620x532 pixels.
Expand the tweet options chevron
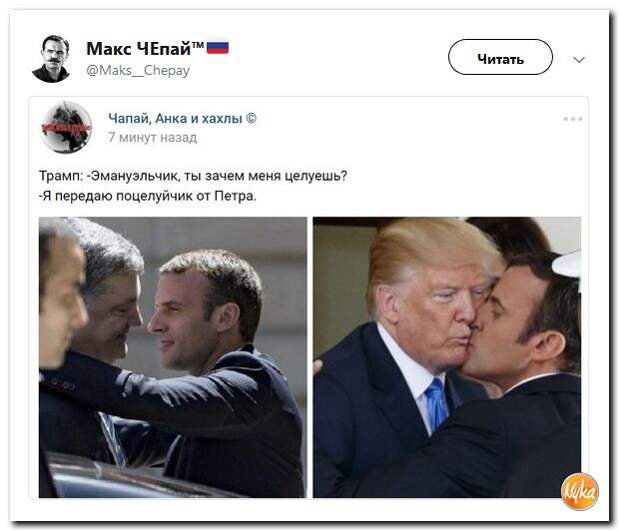(x=578, y=60)
